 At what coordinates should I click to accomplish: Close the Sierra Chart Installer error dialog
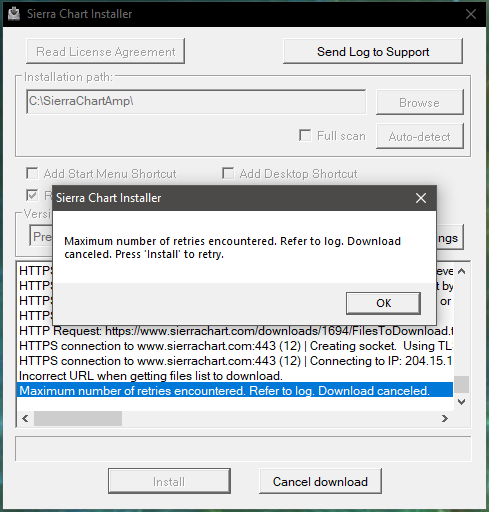pyautogui.click(x=421, y=198)
